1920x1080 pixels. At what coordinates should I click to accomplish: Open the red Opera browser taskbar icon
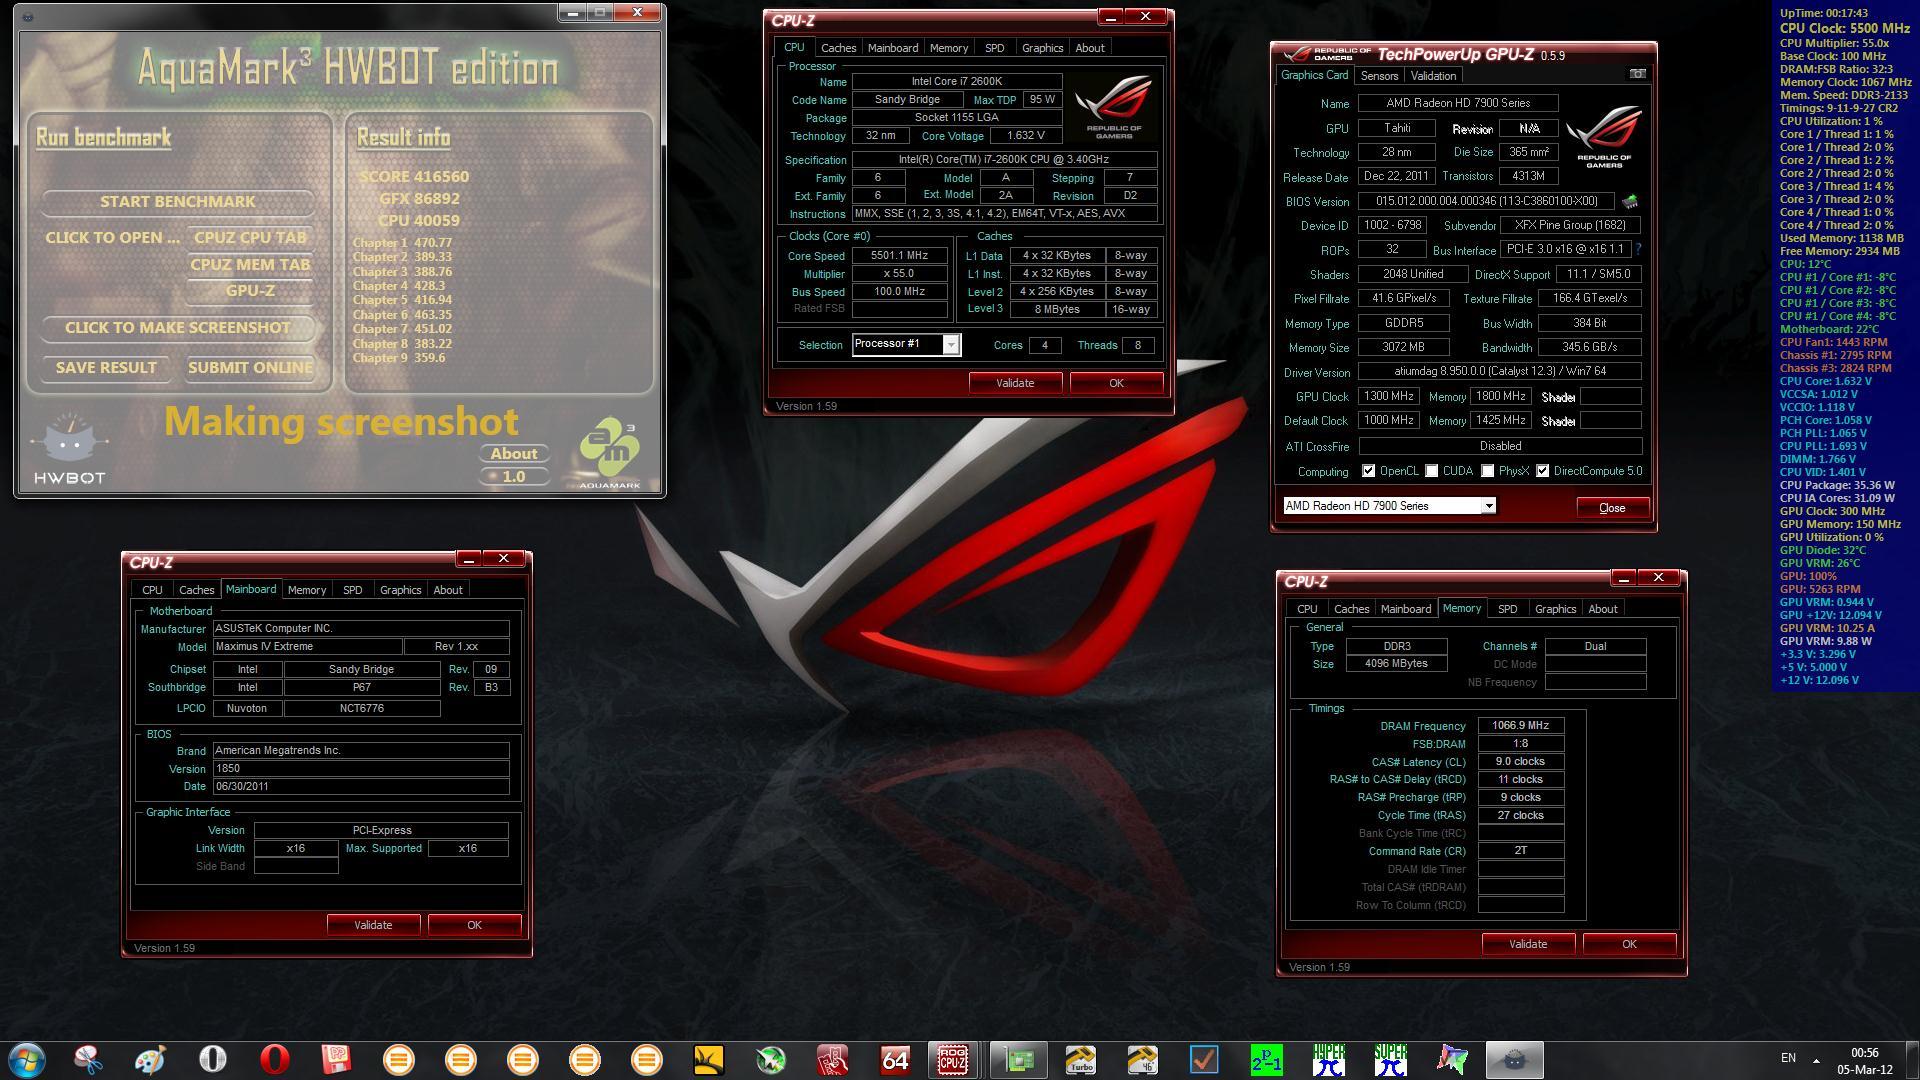[274, 1059]
